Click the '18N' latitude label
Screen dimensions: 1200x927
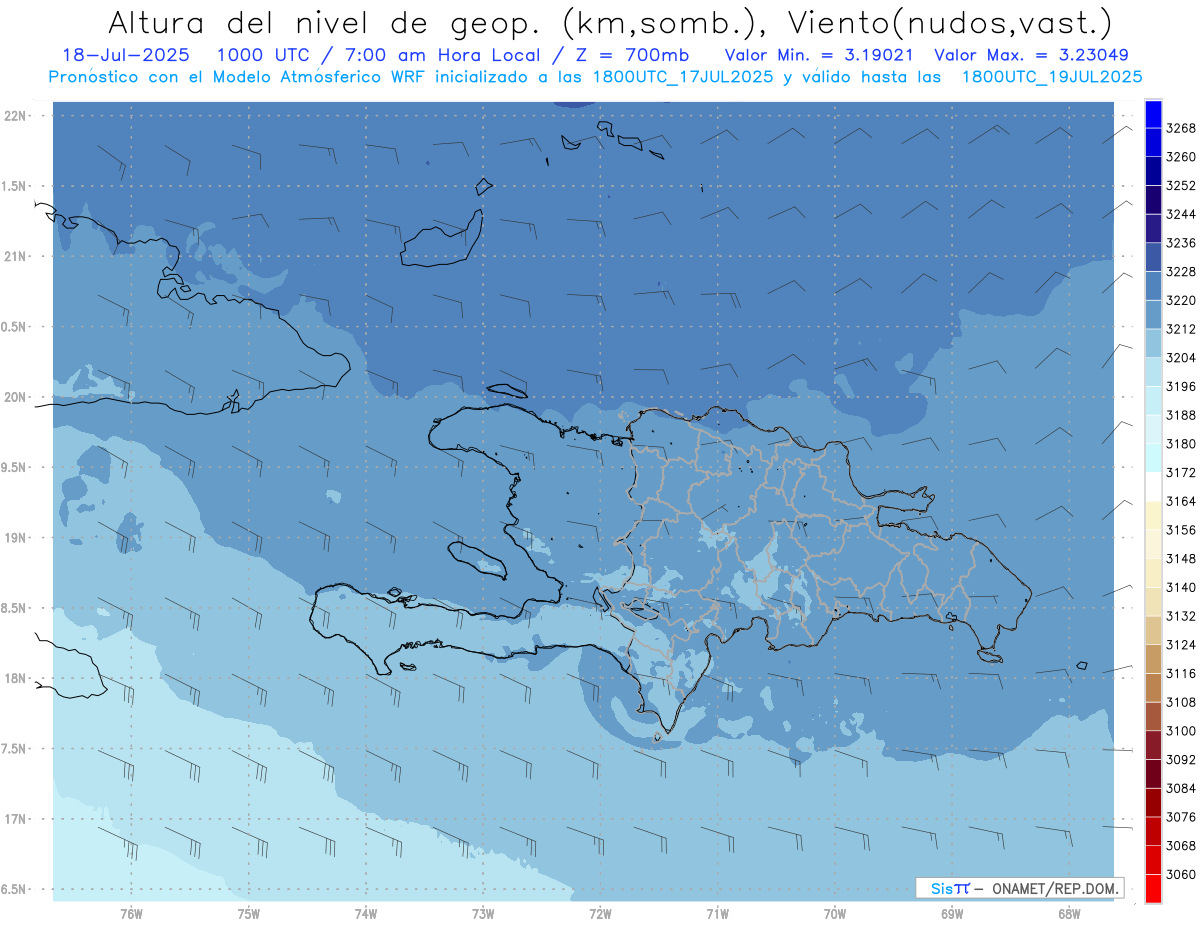click(x=17, y=678)
